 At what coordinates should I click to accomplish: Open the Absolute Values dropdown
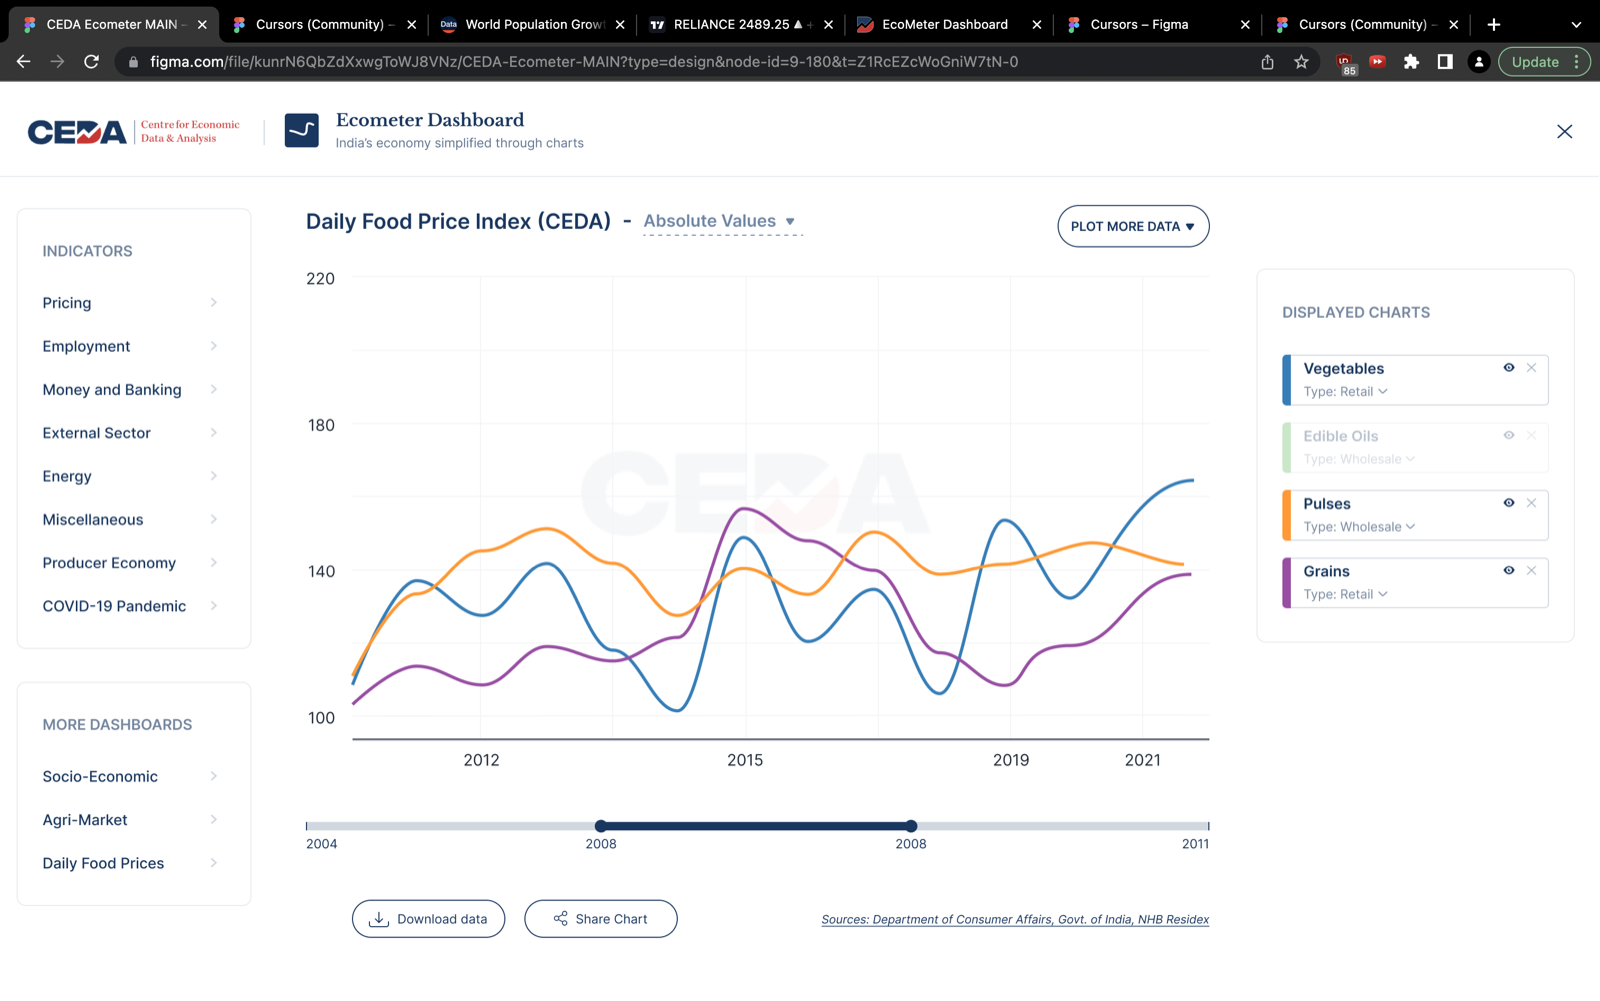tap(721, 221)
